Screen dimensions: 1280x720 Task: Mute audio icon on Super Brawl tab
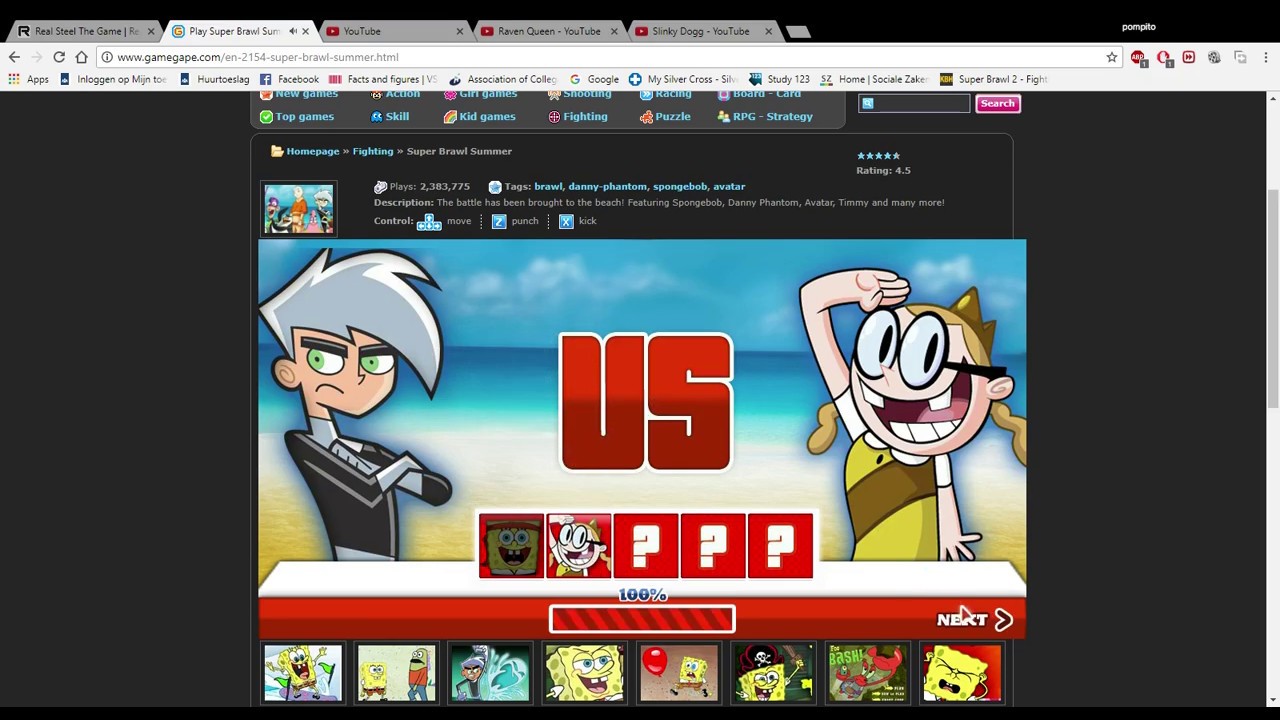click(x=292, y=31)
